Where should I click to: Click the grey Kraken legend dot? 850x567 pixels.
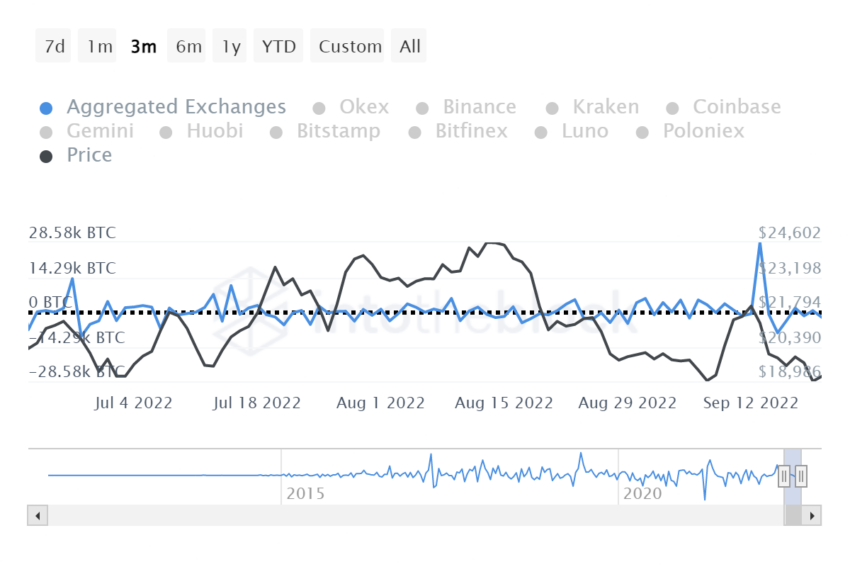point(552,108)
